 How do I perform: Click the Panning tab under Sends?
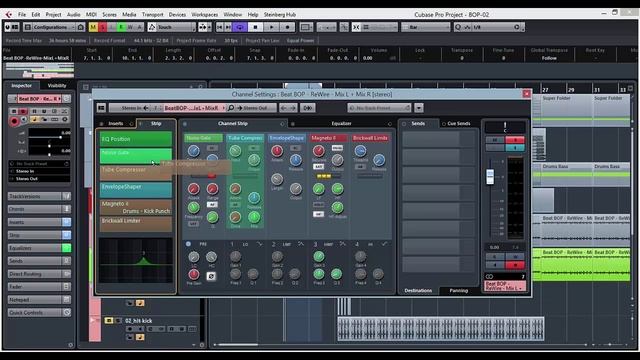[x=458, y=291]
